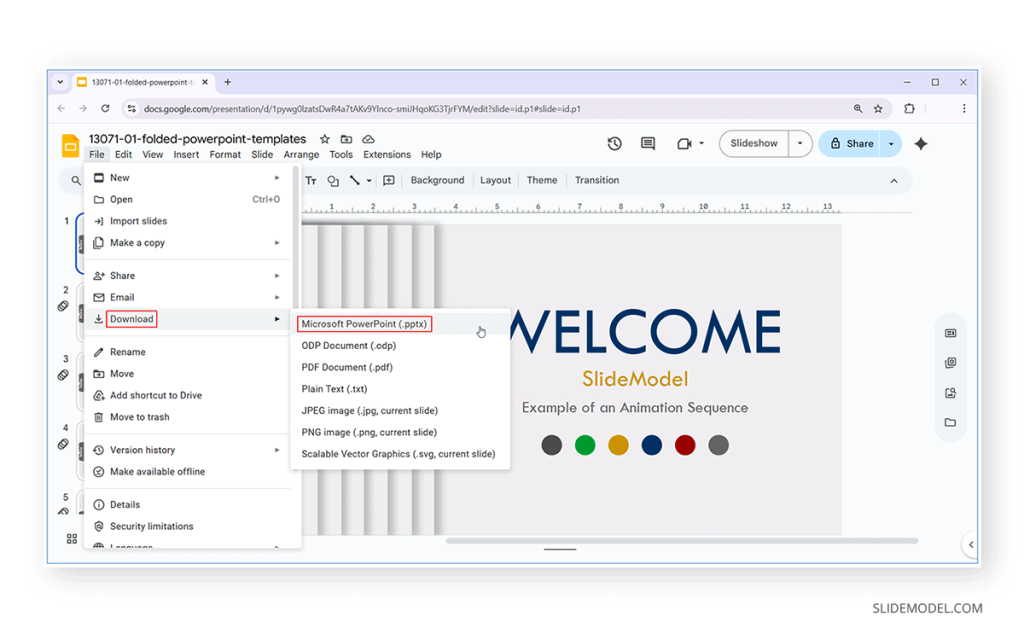
Task: Check the cloud save status icon
Action: pyautogui.click(x=367, y=139)
